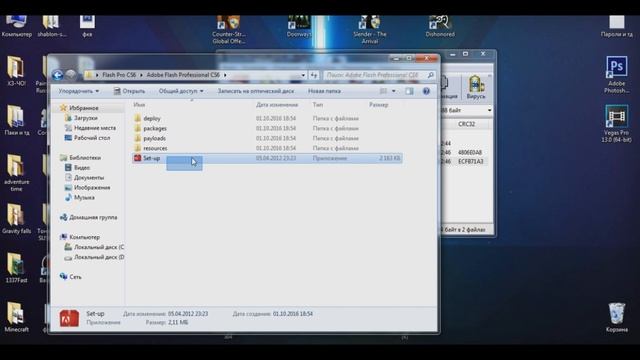Go back with Explorer back arrow
The height and width of the screenshot is (360, 640).
coord(58,75)
